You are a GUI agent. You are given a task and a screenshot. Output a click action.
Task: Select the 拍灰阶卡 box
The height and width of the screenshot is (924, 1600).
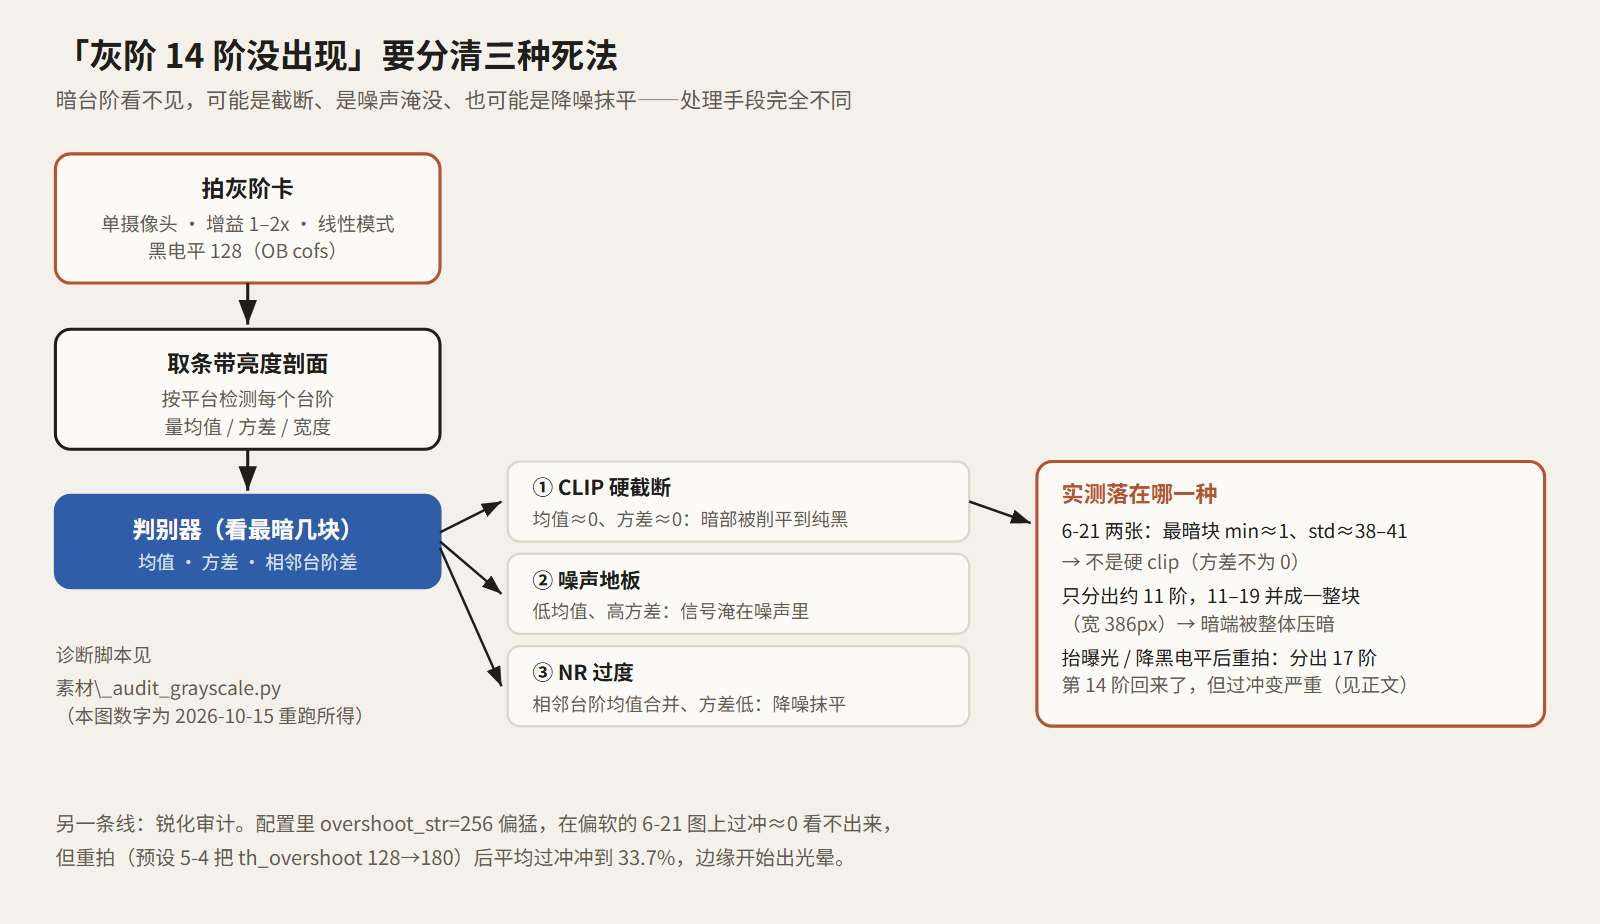click(248, 218)
